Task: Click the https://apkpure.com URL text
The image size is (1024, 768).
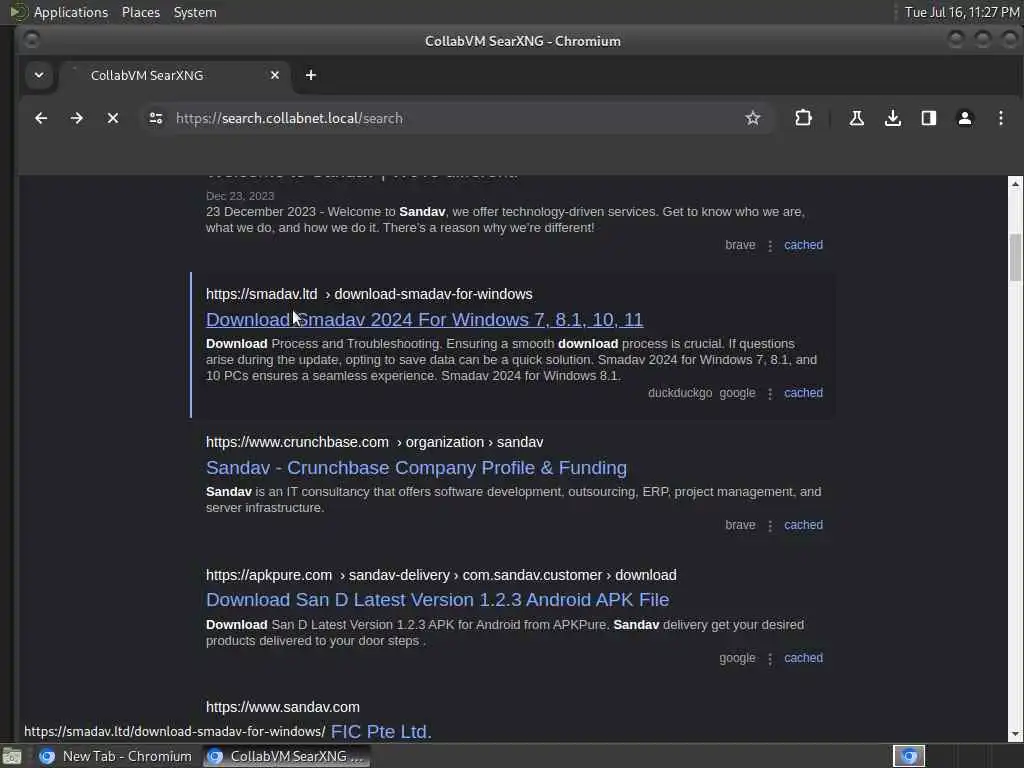Action: click(x=268, y=575)
